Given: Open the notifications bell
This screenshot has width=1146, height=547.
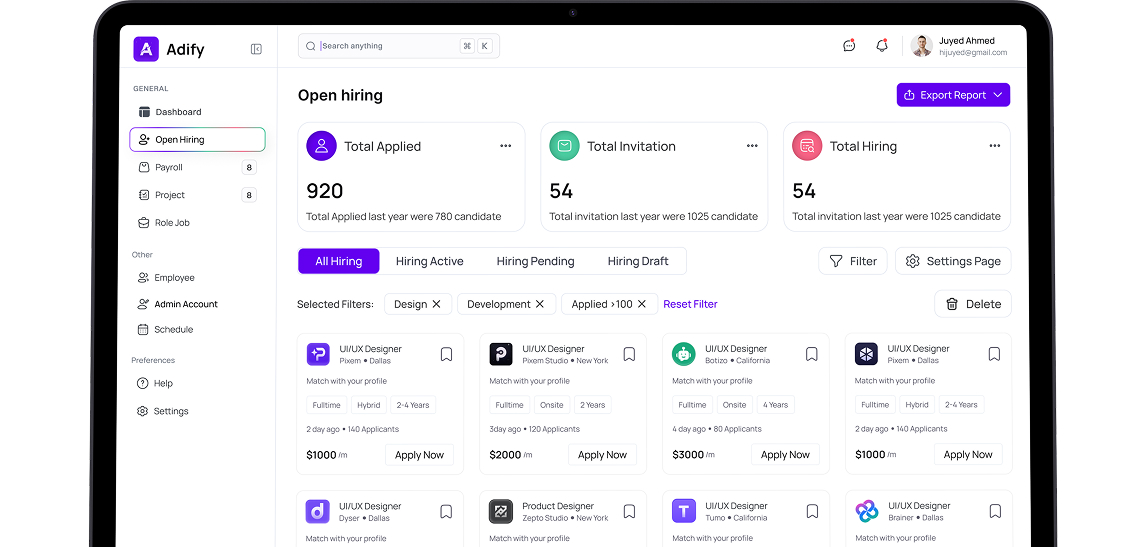Looking at the screenshot, I should coord(882,45).
